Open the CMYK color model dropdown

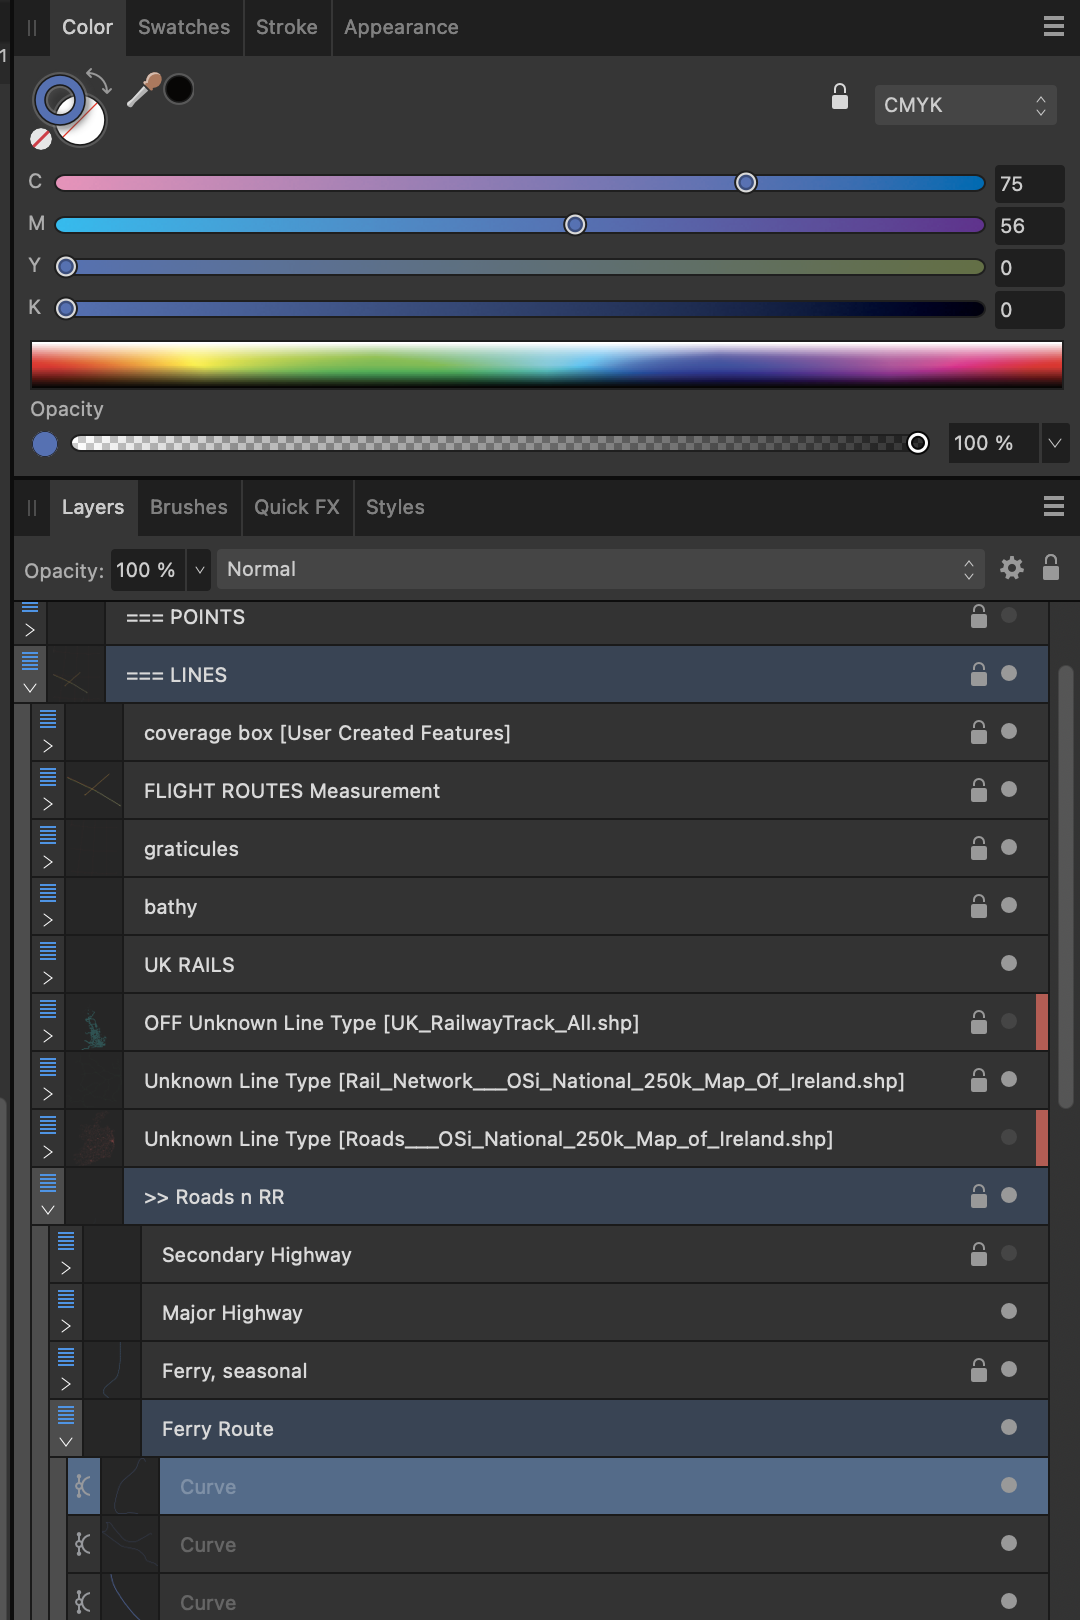pos(964,105)
